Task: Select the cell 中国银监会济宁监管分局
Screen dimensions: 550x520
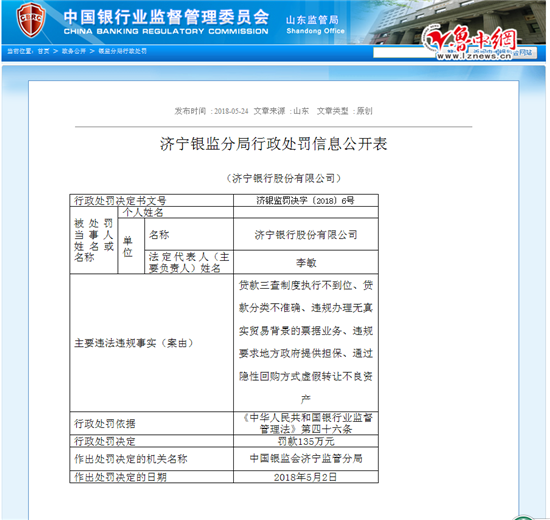Action: point(306,459)
